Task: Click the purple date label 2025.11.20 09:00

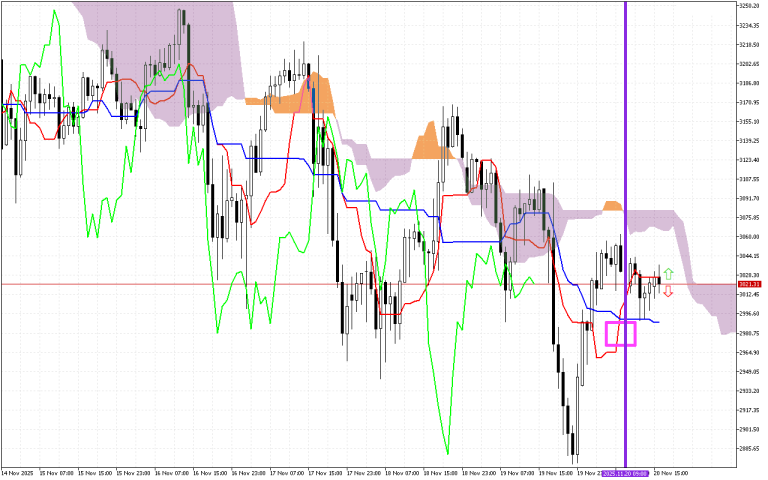Action: pos(625,474)
